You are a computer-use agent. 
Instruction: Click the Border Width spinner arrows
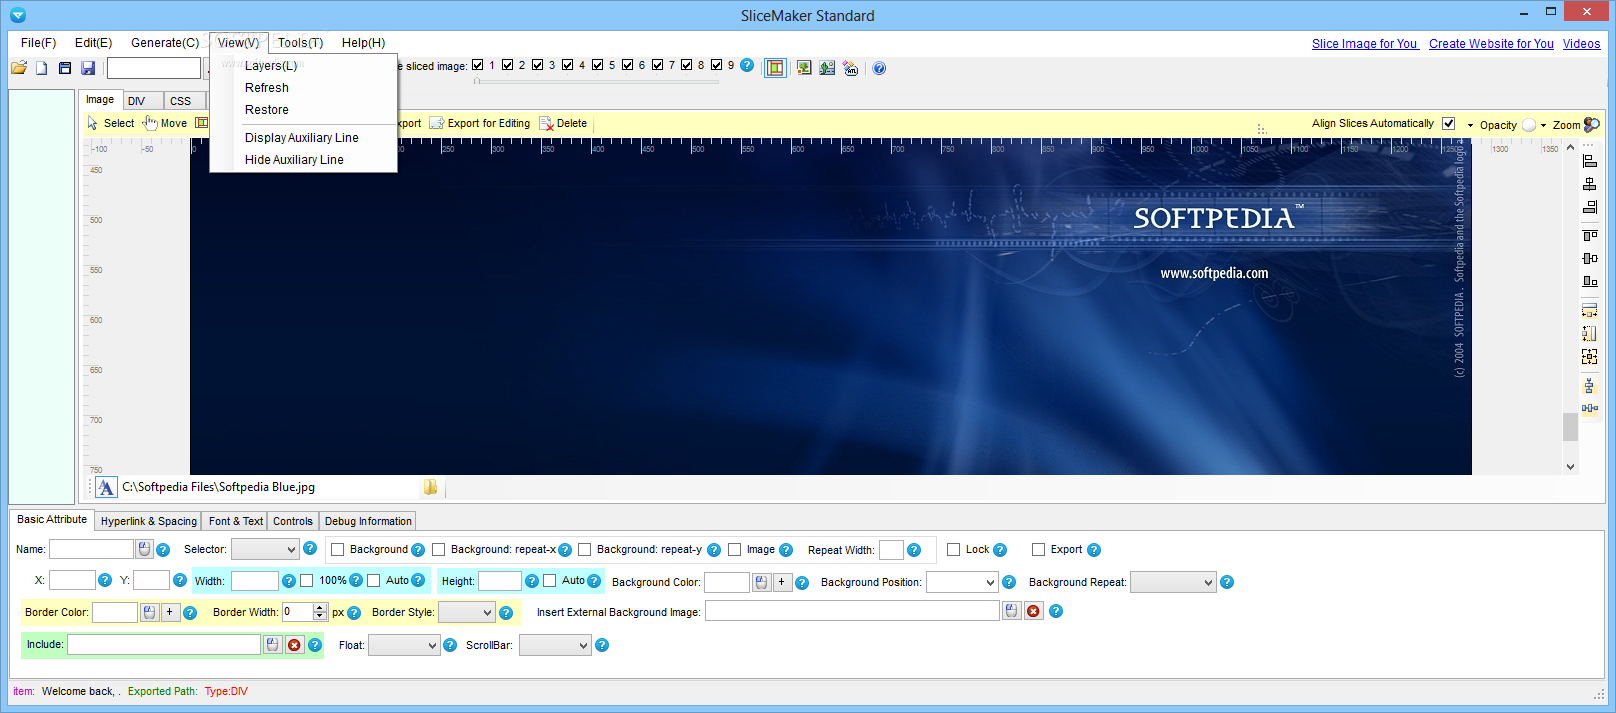[320, 612]
